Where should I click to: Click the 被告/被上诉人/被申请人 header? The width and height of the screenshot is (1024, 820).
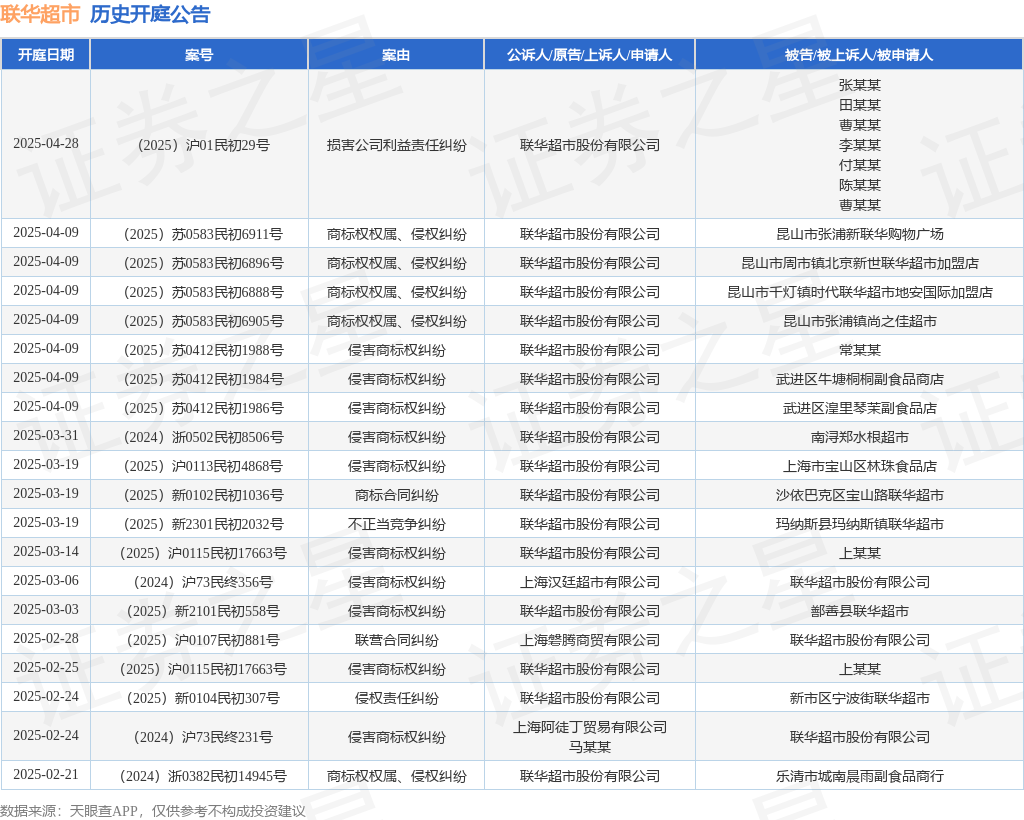pyautogui.click(x=859, y=55)
